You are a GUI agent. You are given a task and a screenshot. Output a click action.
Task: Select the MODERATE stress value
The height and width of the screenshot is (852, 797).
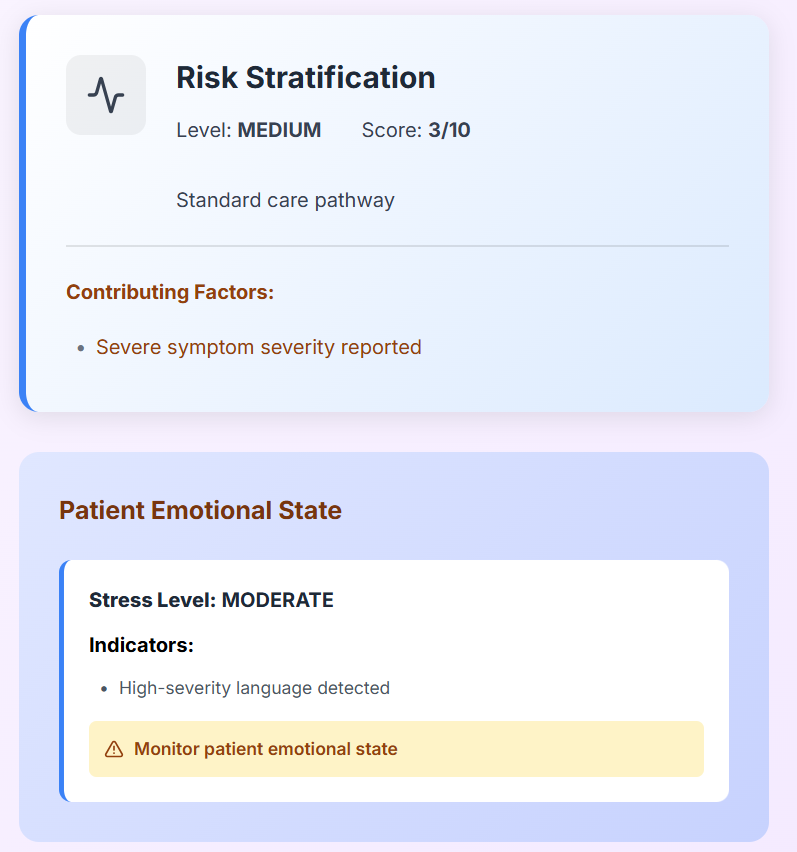[x=278, y=600]
